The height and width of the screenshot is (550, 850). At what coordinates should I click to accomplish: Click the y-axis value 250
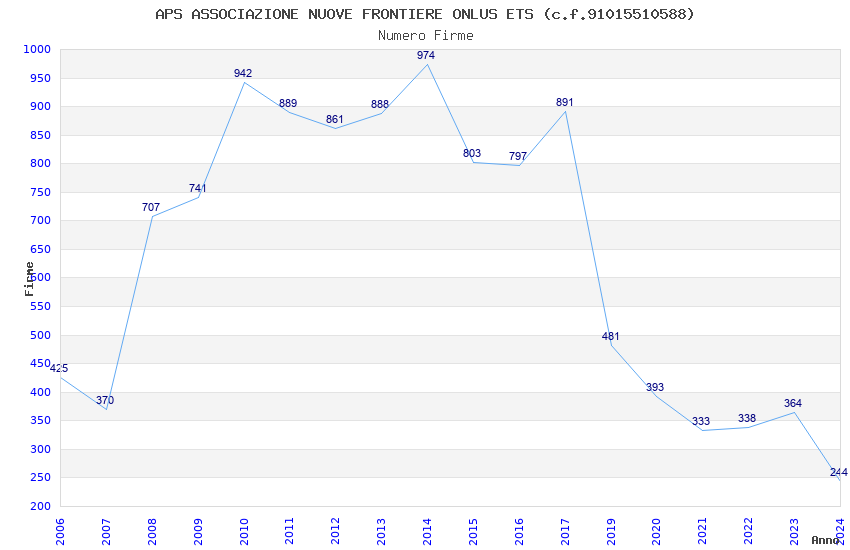coord(40,478)
